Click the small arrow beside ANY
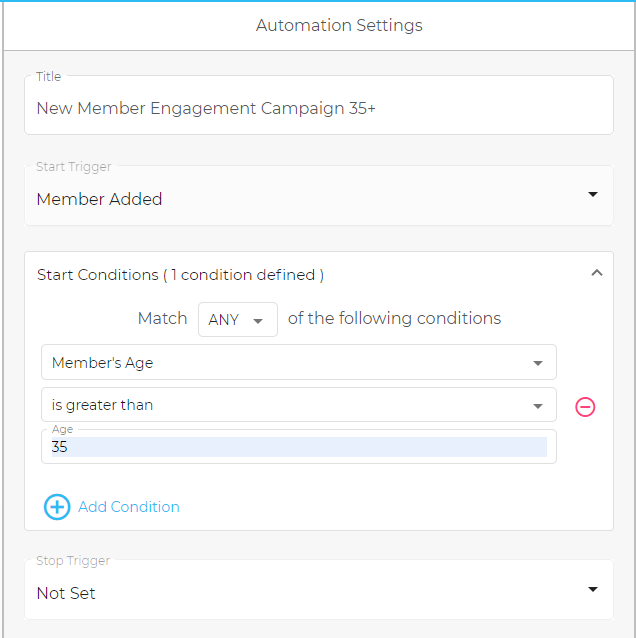This screenshot has height=638, width=636. pos(258,321)
